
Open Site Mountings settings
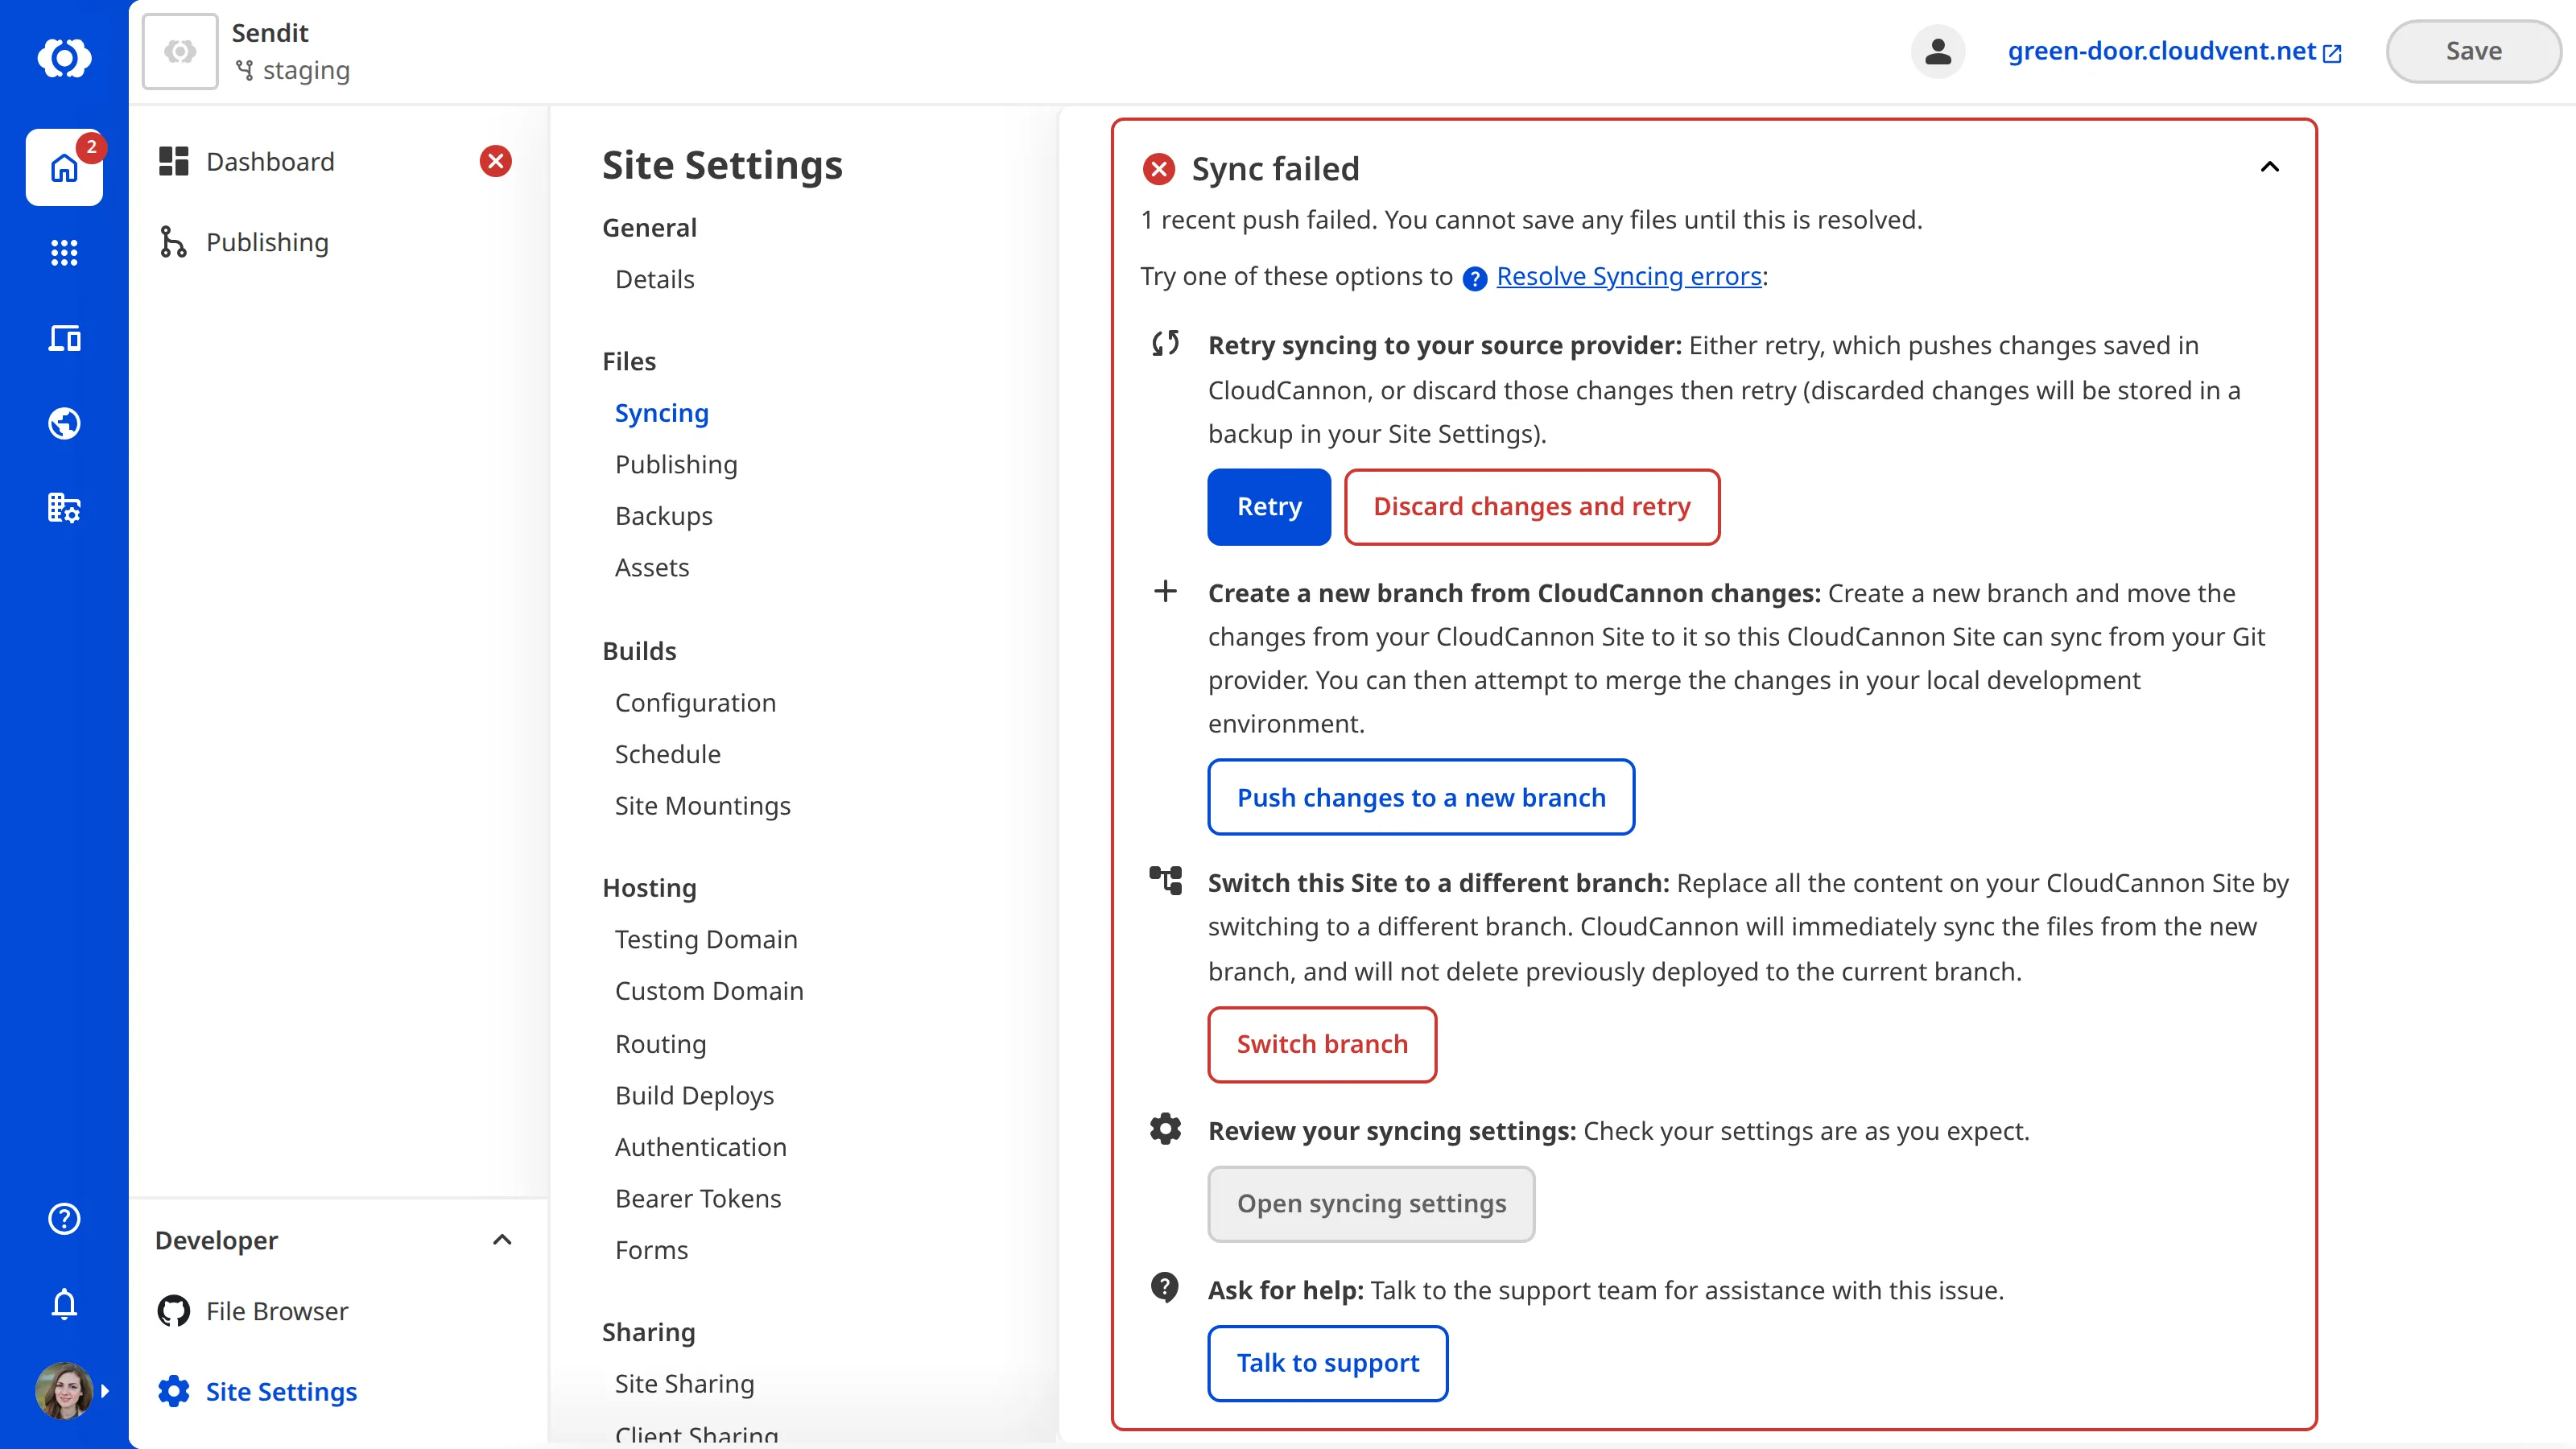702,806
